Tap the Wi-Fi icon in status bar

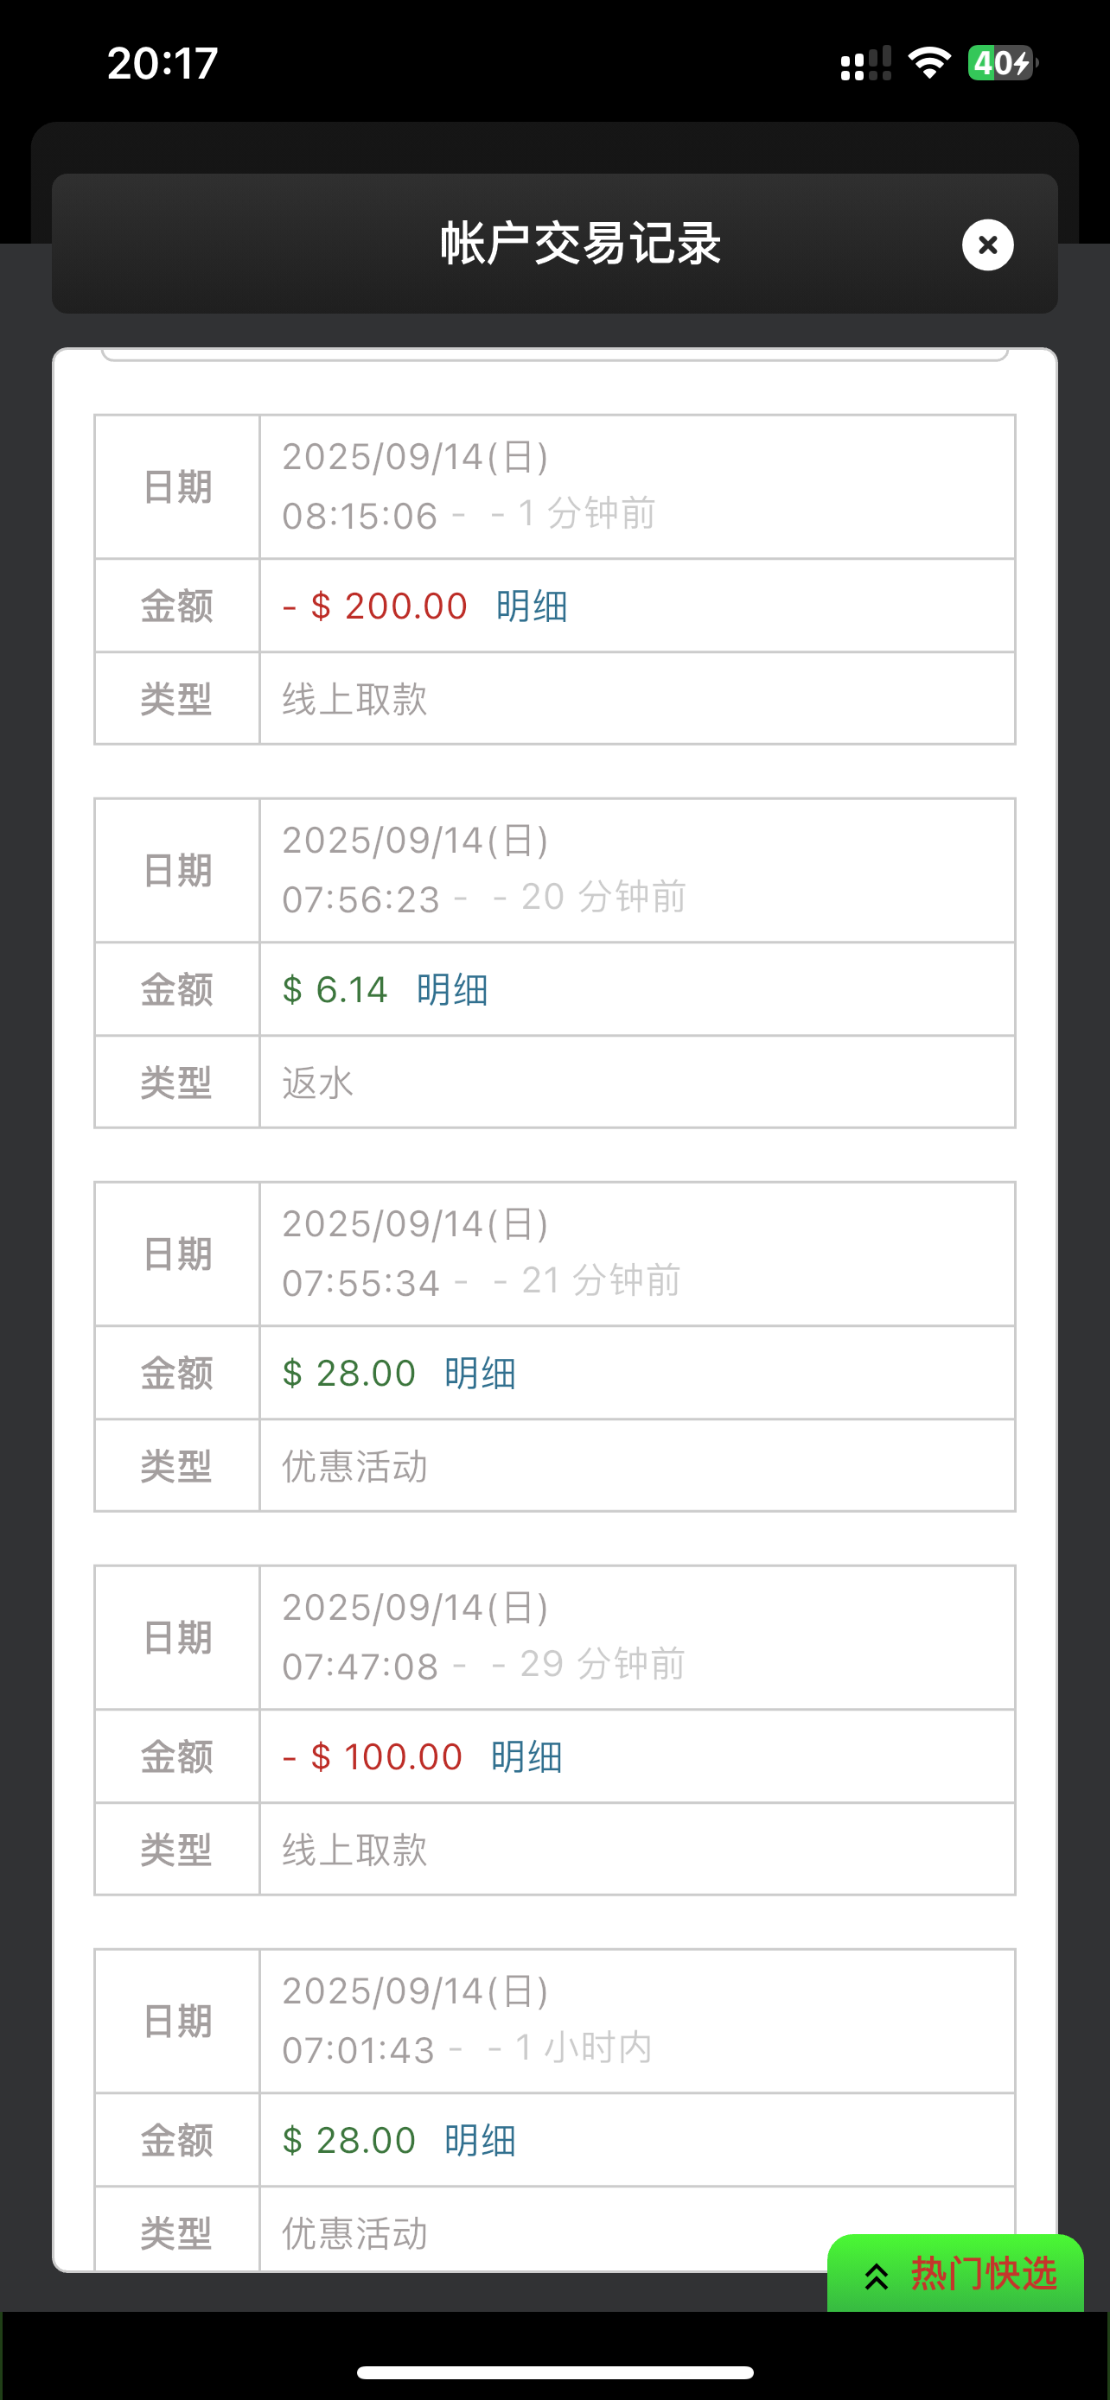(x=929, y=63)
